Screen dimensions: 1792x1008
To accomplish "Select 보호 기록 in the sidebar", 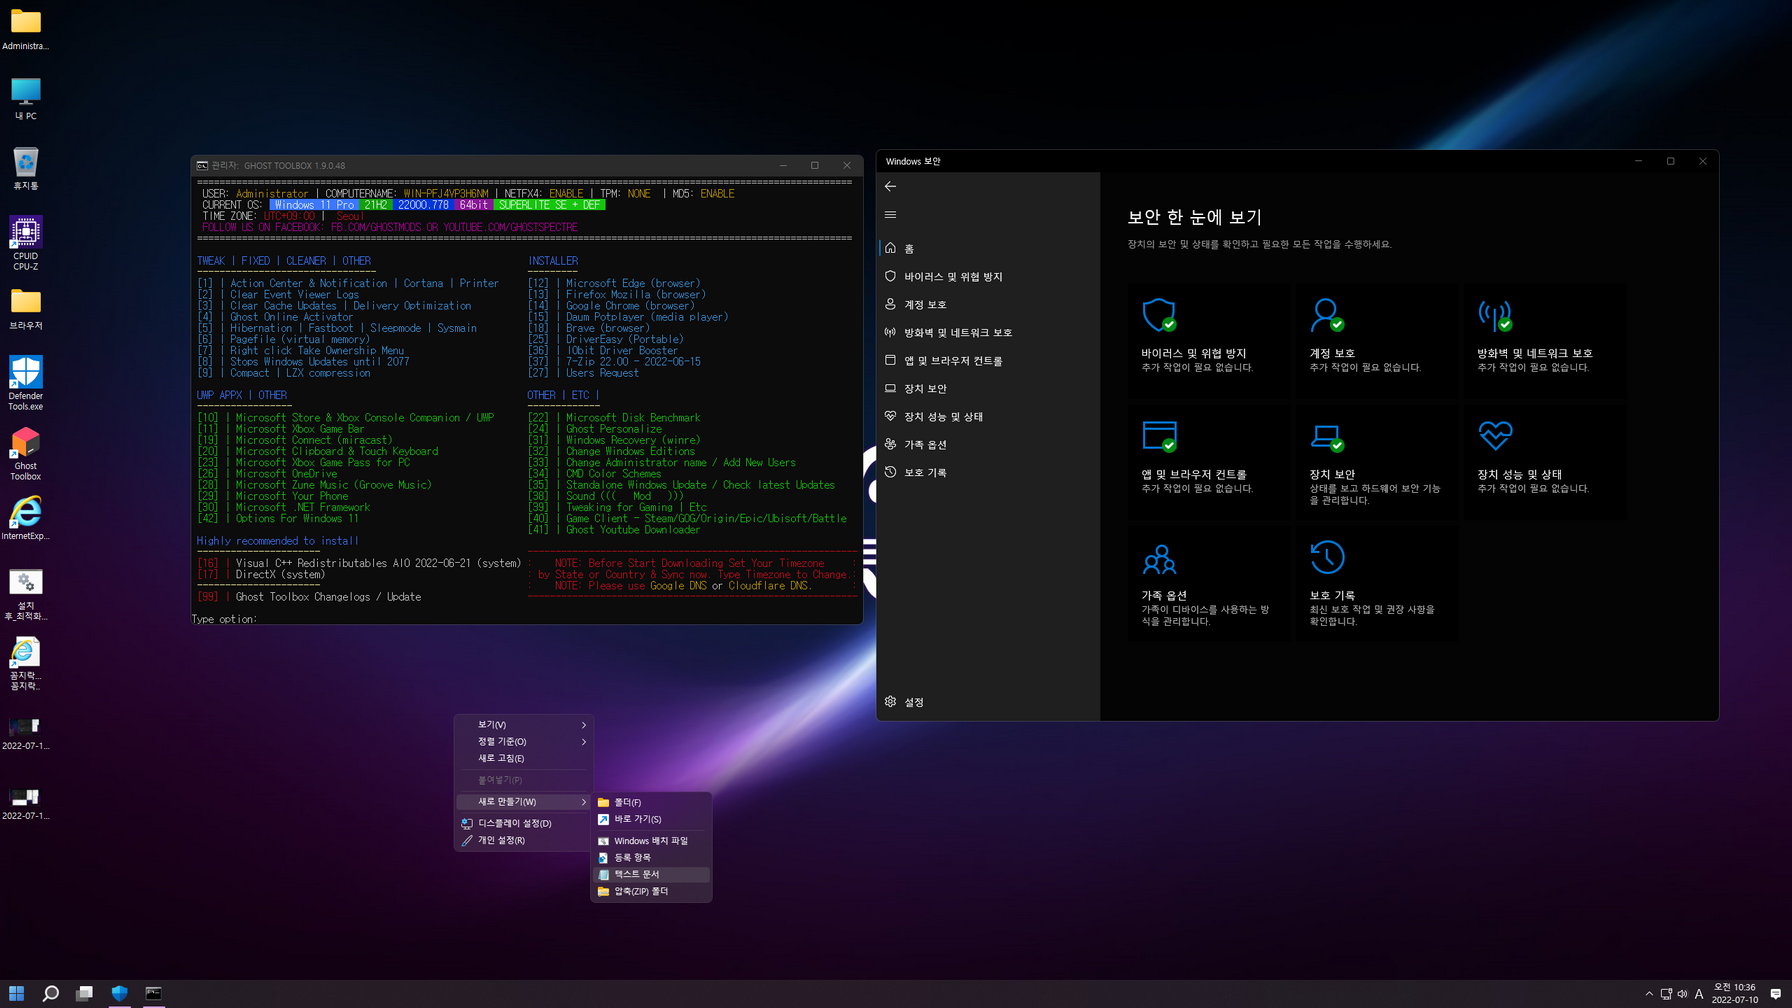I will [x=988, y=472].
